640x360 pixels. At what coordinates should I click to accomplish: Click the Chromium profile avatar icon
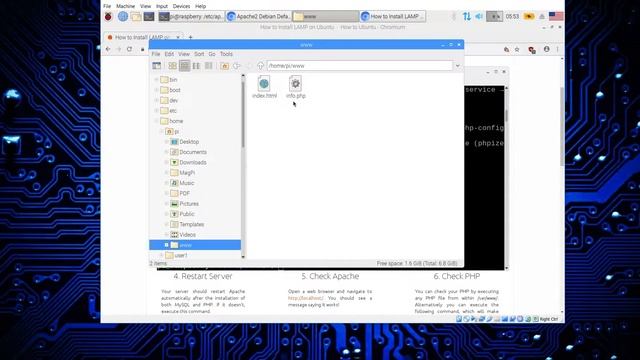546,49
